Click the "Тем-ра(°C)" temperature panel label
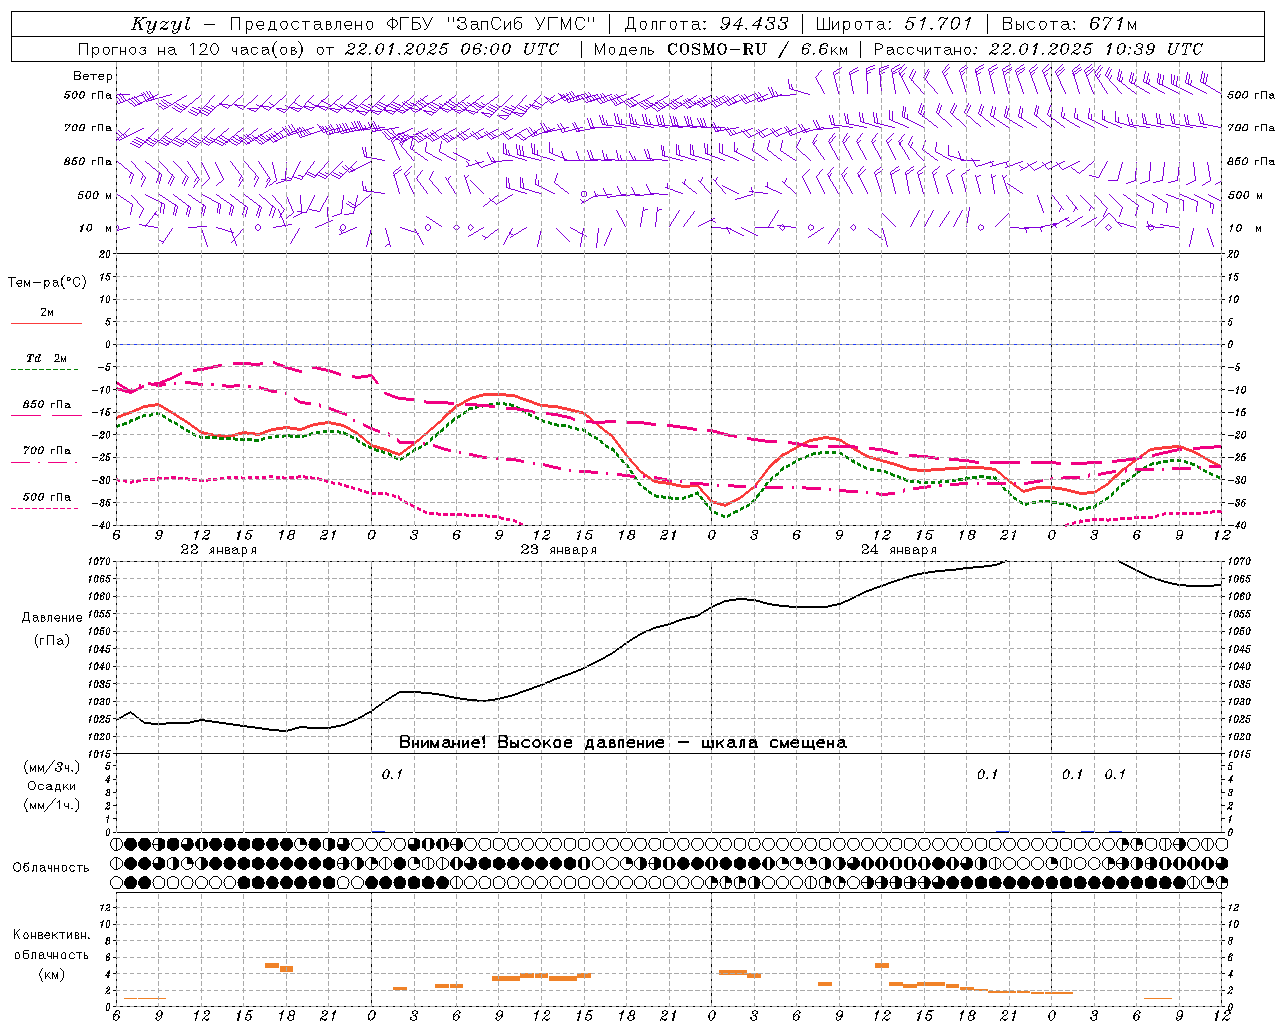The width and height of the screenshot is (1280, 1024). tap(47, 283)
